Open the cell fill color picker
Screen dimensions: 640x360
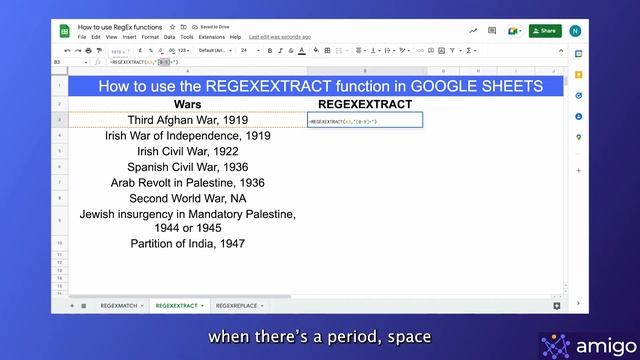316,51
